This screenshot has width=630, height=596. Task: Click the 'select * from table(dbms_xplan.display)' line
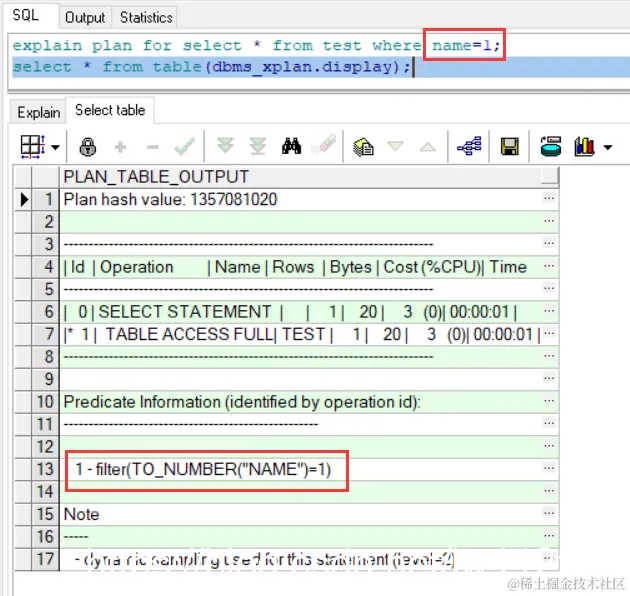(212, 67)
